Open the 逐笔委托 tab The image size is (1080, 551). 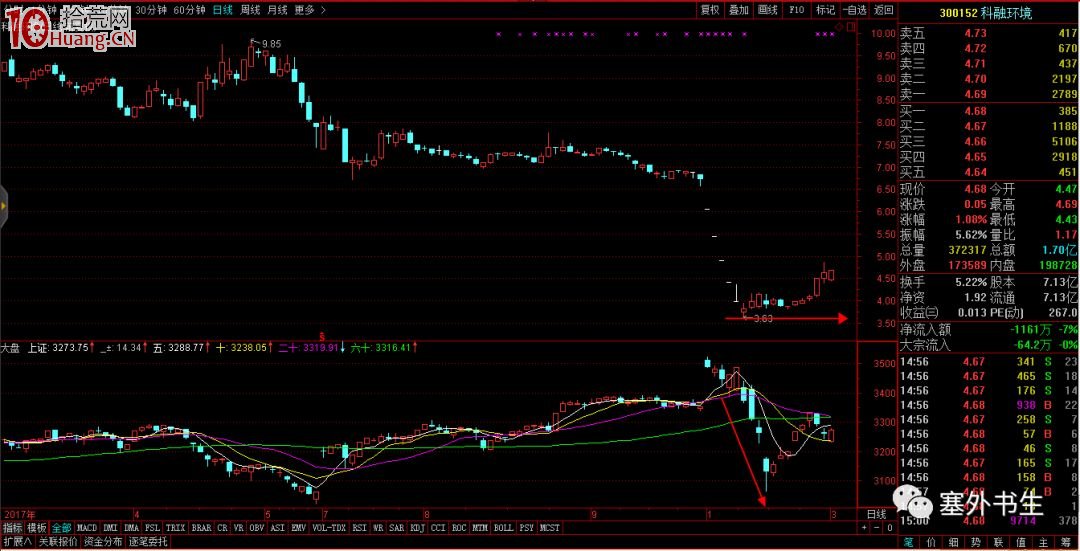[147, 541]
